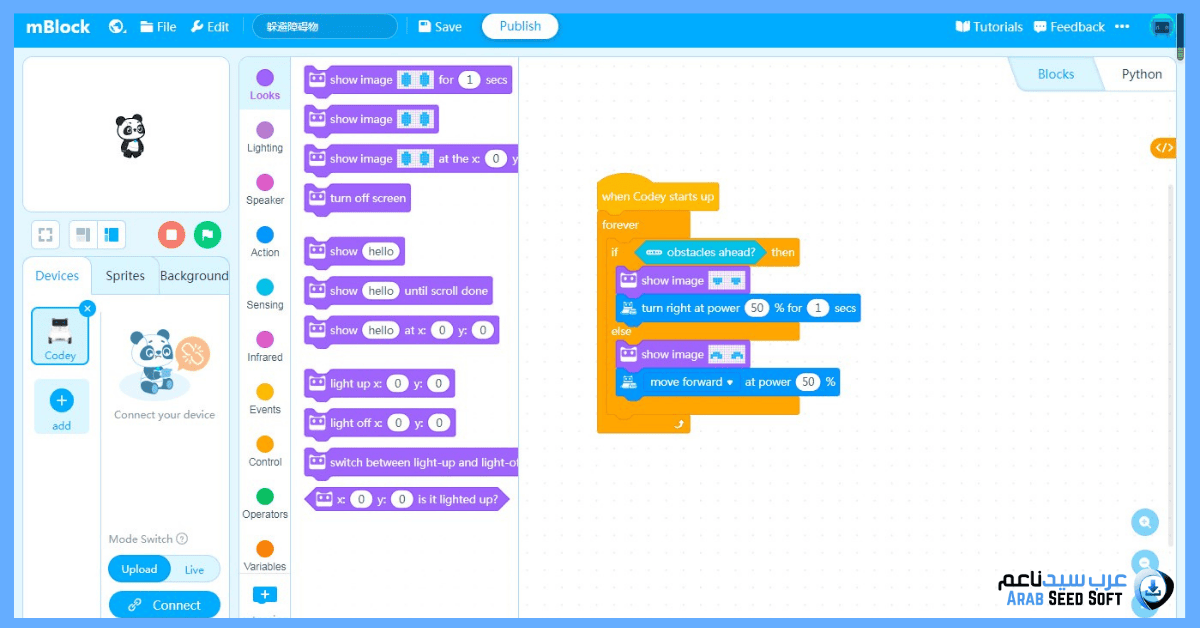Screen dimensions: 1200x628
Task: Select the Lighting block category
Action: coord(265,137)
